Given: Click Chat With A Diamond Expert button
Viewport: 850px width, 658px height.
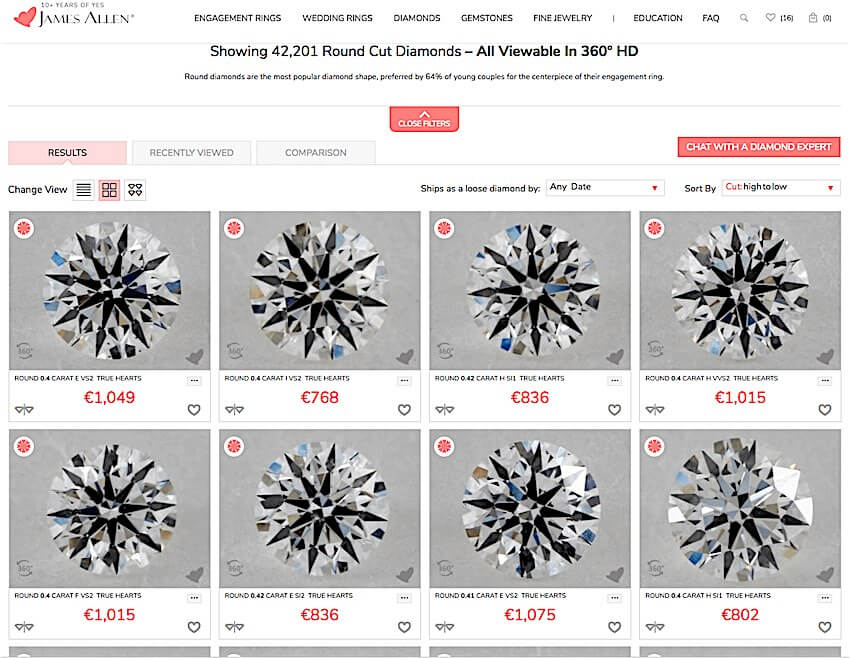Looking at the screenshot, I should [758, 147].
